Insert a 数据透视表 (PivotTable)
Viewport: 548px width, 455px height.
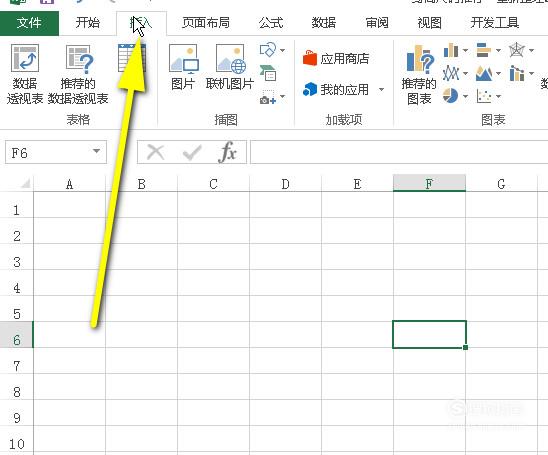point(24,74)
